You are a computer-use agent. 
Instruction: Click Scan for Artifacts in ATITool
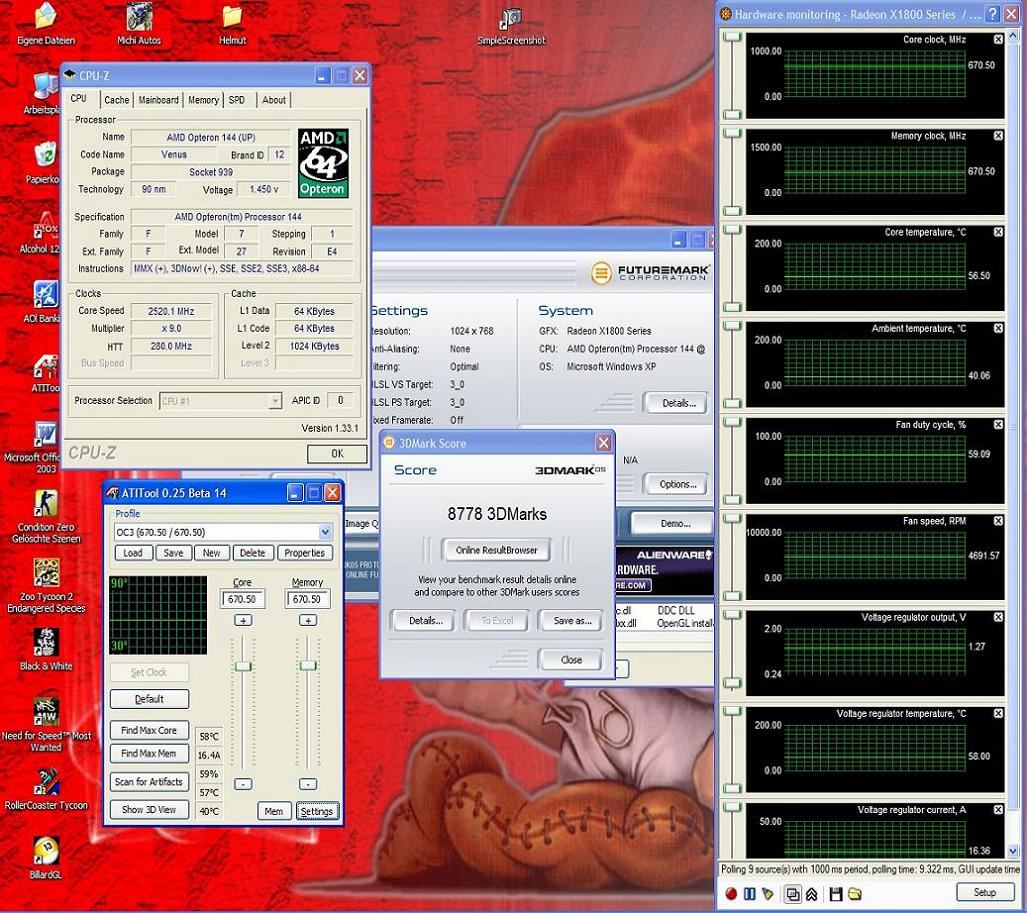pos(149,781)
